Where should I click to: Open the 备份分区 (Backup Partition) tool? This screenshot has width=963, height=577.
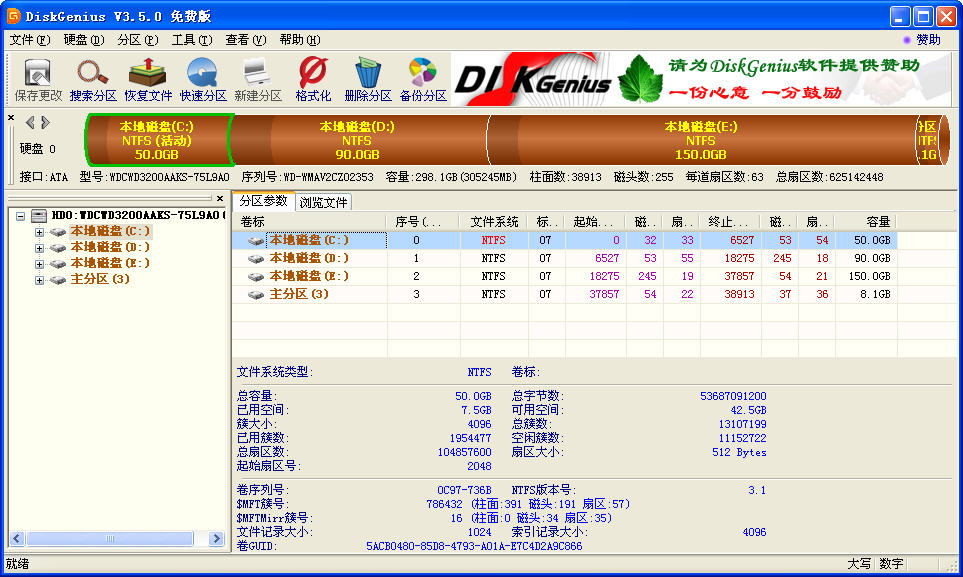[x=421, y=80]
